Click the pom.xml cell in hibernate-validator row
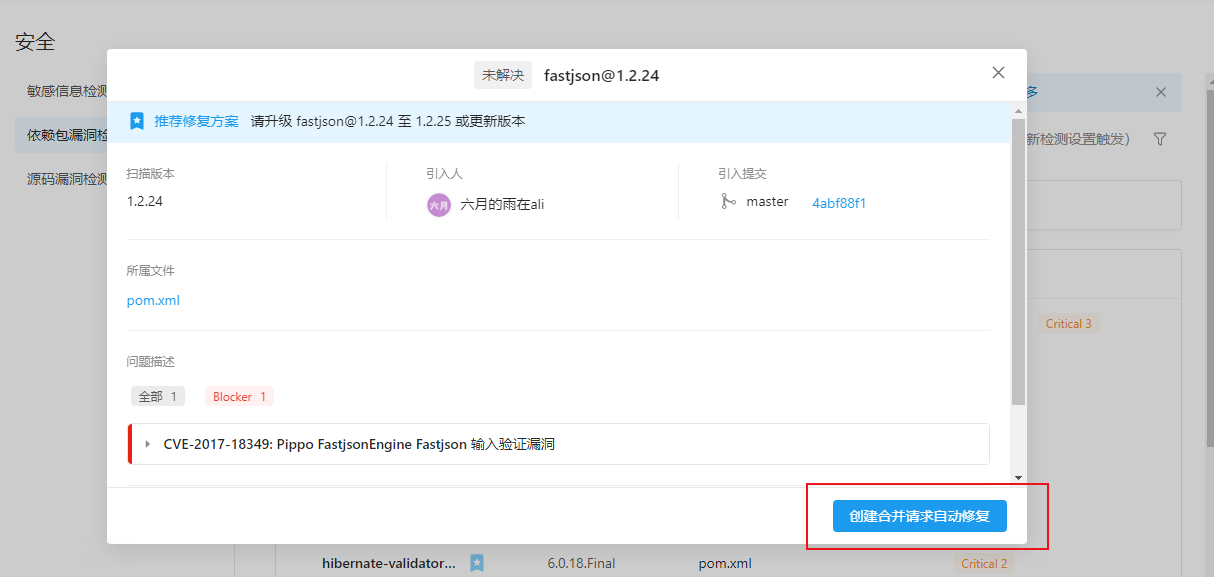 [725, 564]
